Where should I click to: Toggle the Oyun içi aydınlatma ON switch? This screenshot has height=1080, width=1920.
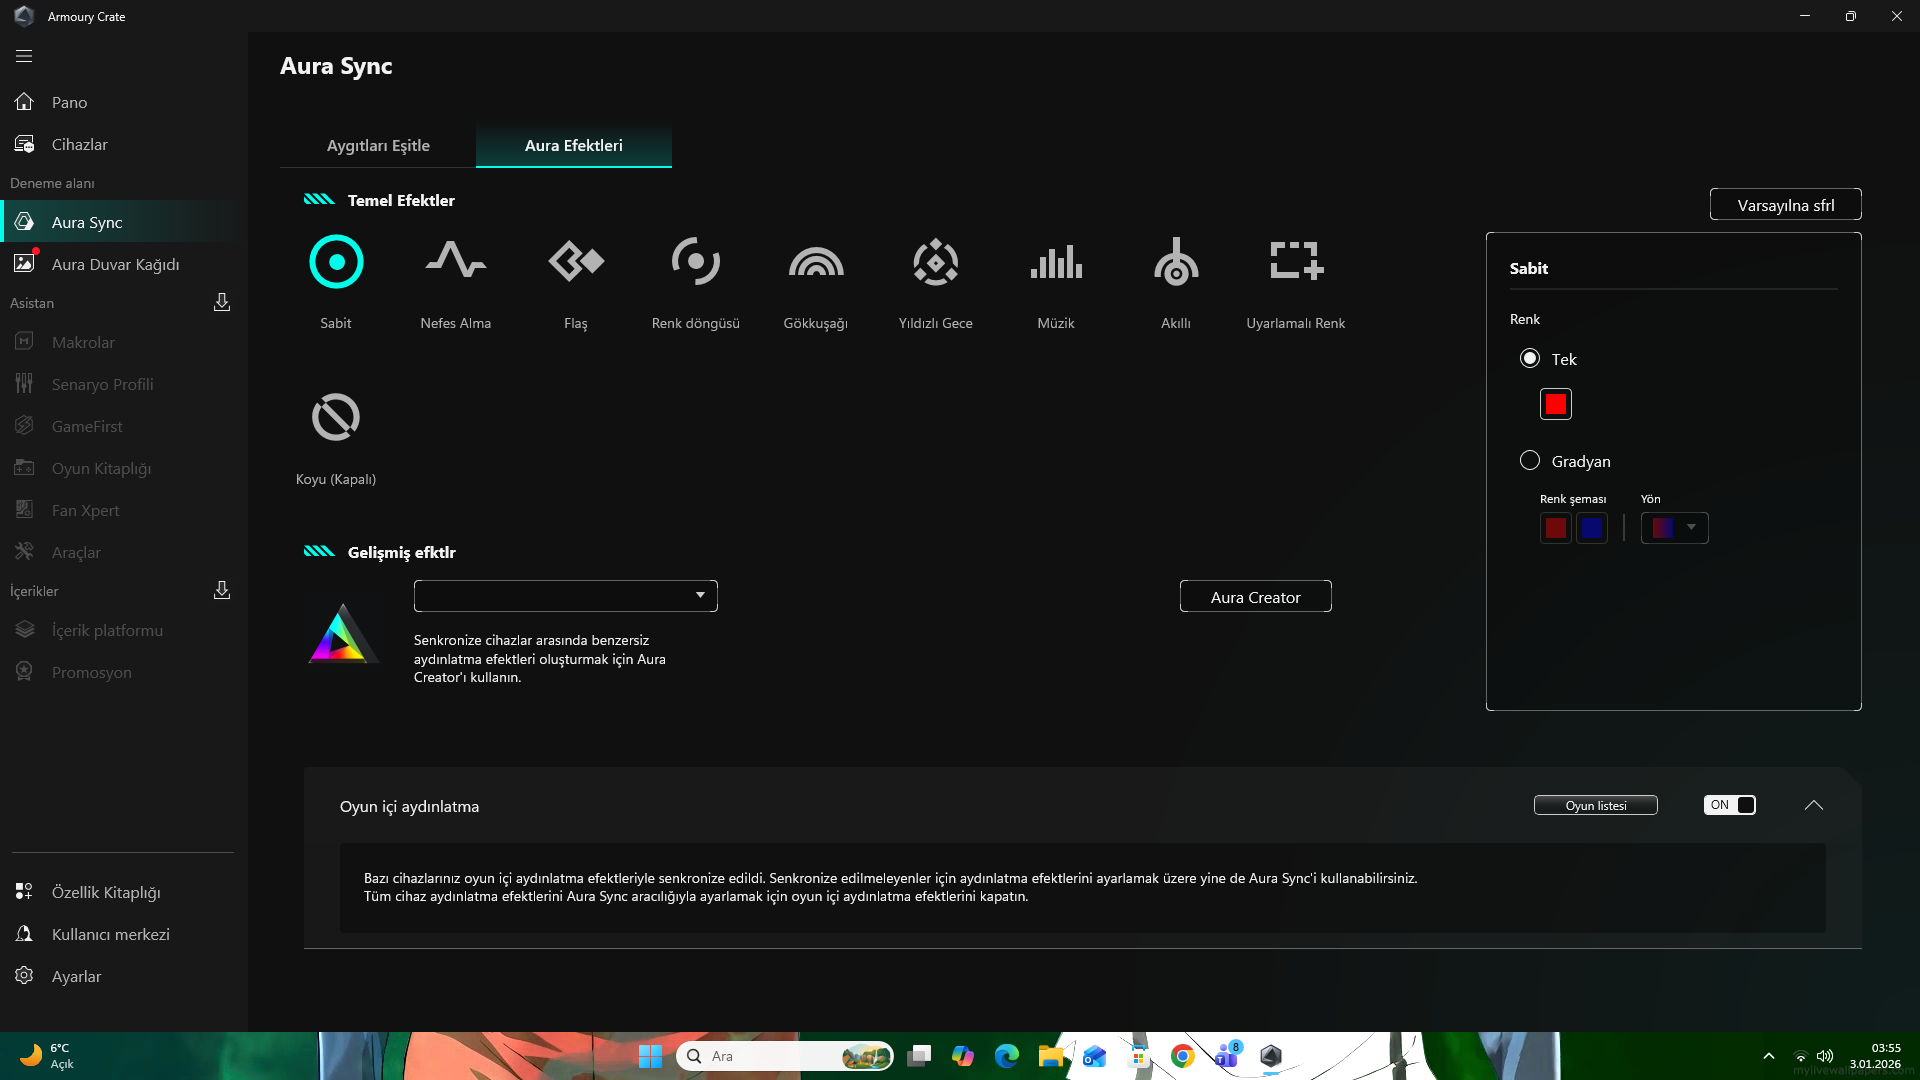click(1730, 805)
